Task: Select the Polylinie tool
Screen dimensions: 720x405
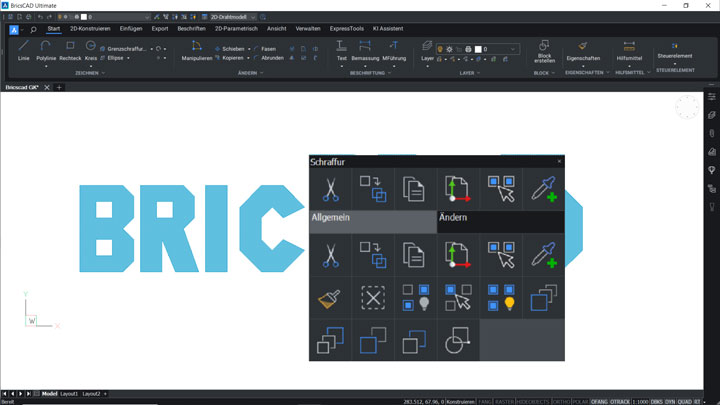Action: point(46,51)
